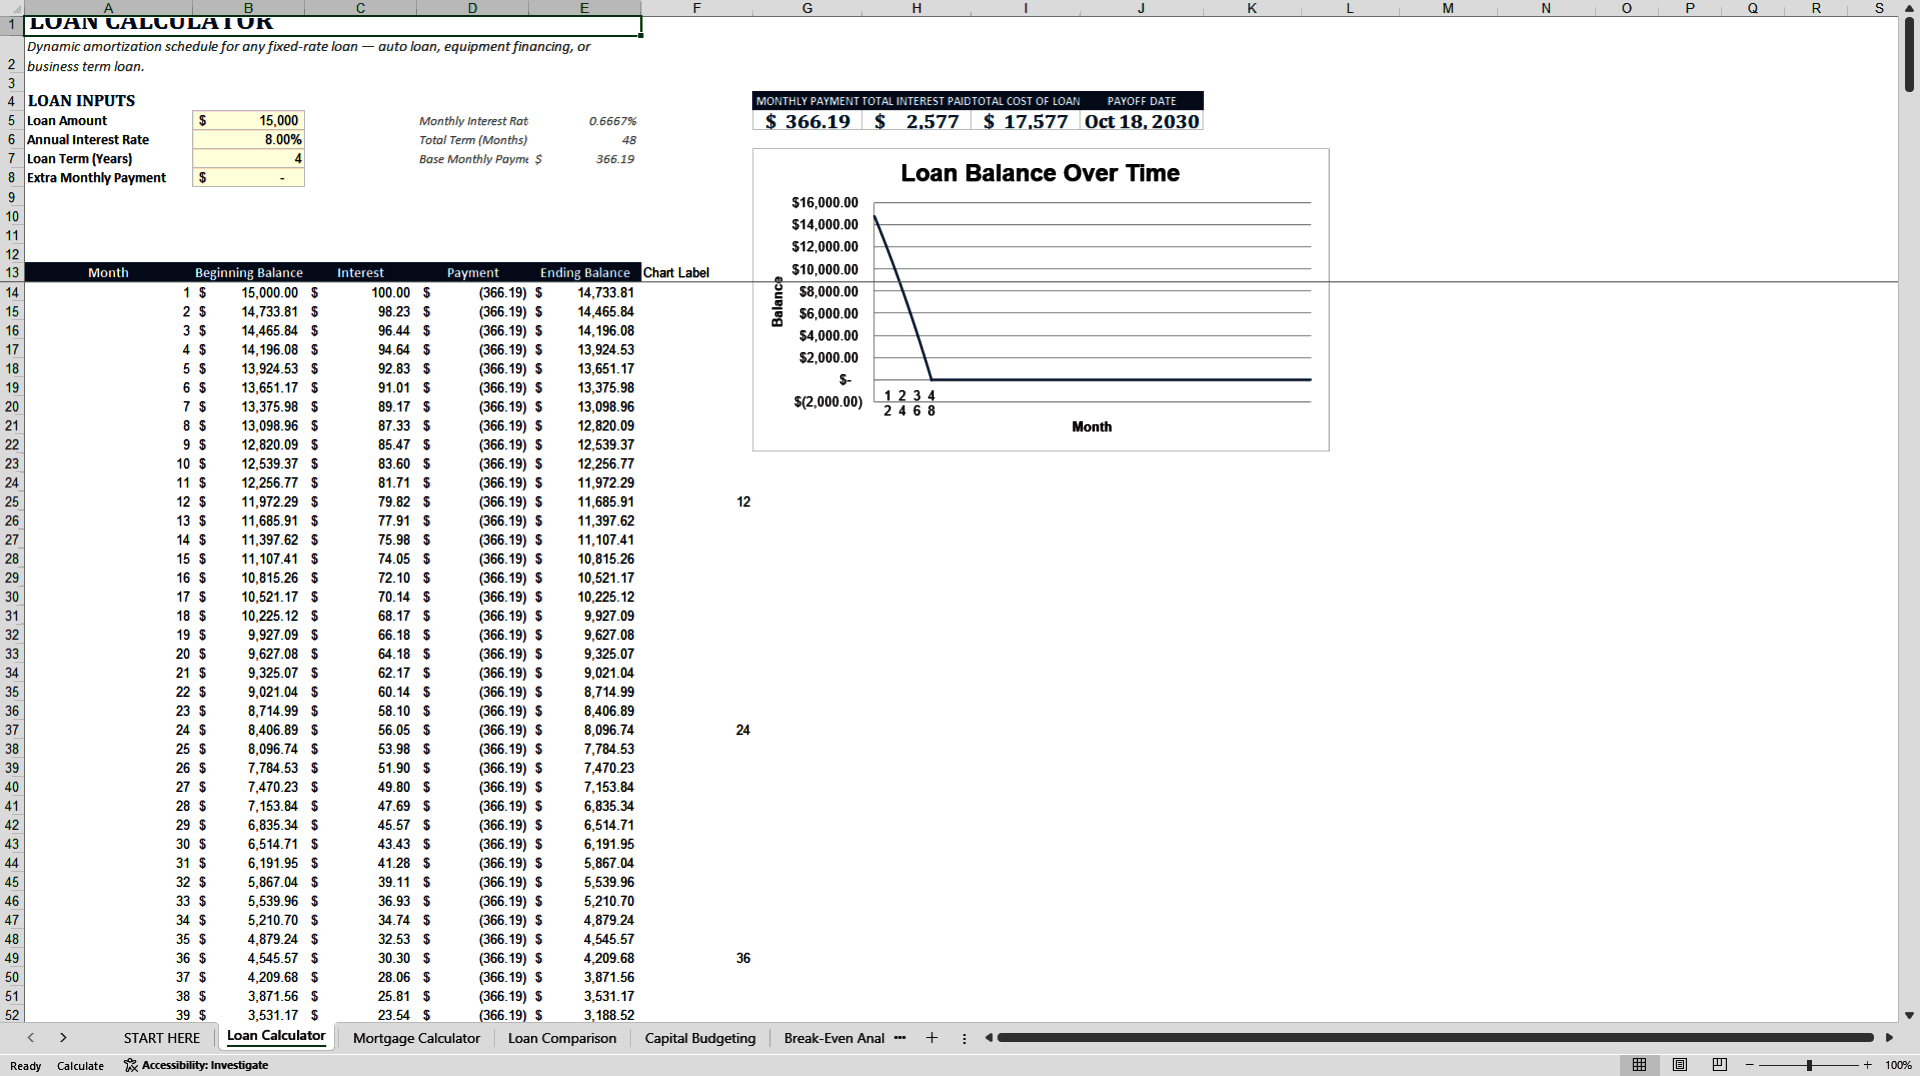Image resolution: width=1920 pixels, height=1076 pixels.
Task: Click Calculate in the status bar
Action: coord(80,1066)
